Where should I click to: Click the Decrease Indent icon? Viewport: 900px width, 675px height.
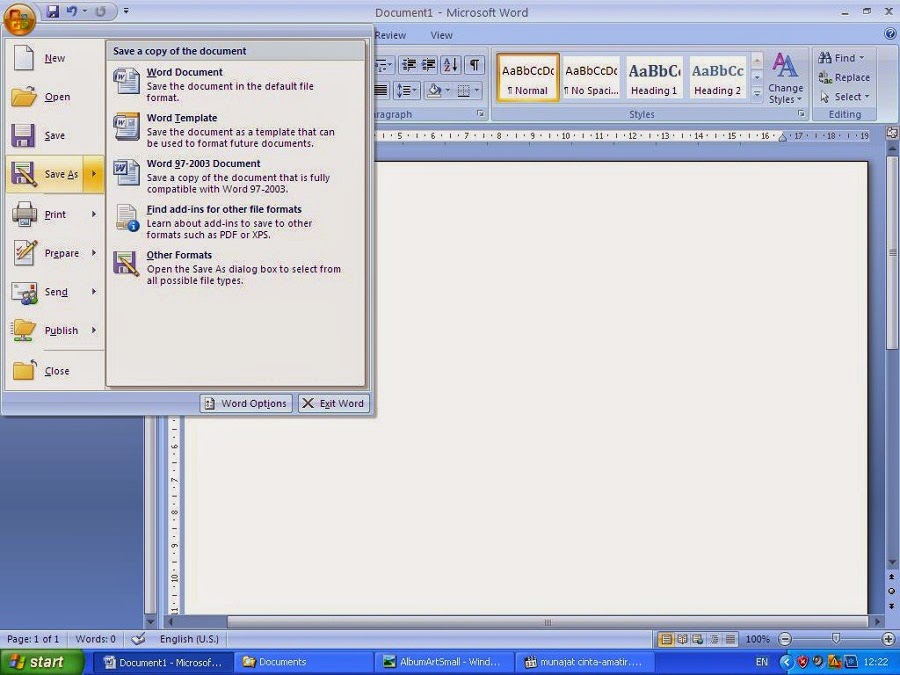(x=409, y=64)
